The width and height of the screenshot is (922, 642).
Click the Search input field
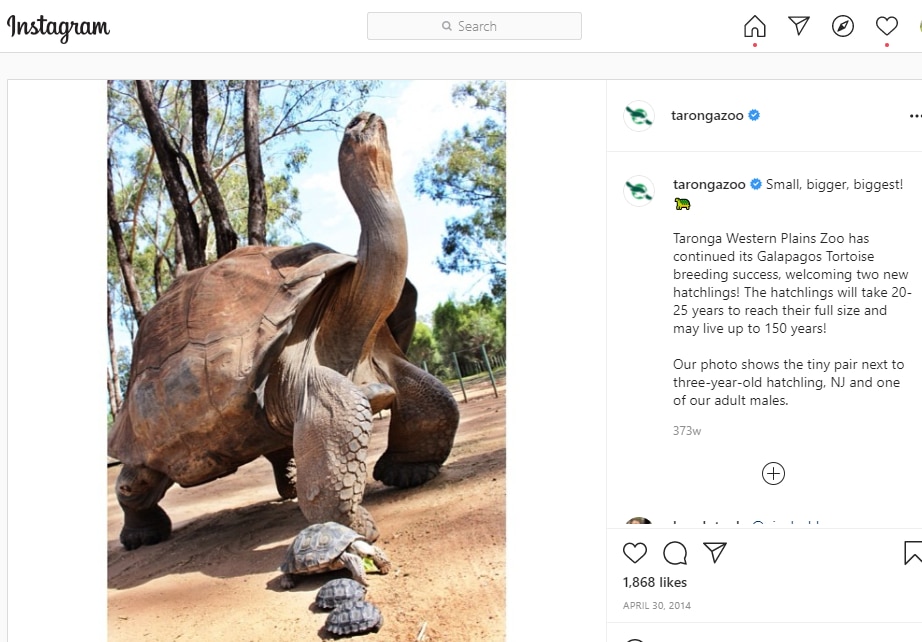click(x=474, y=26)
